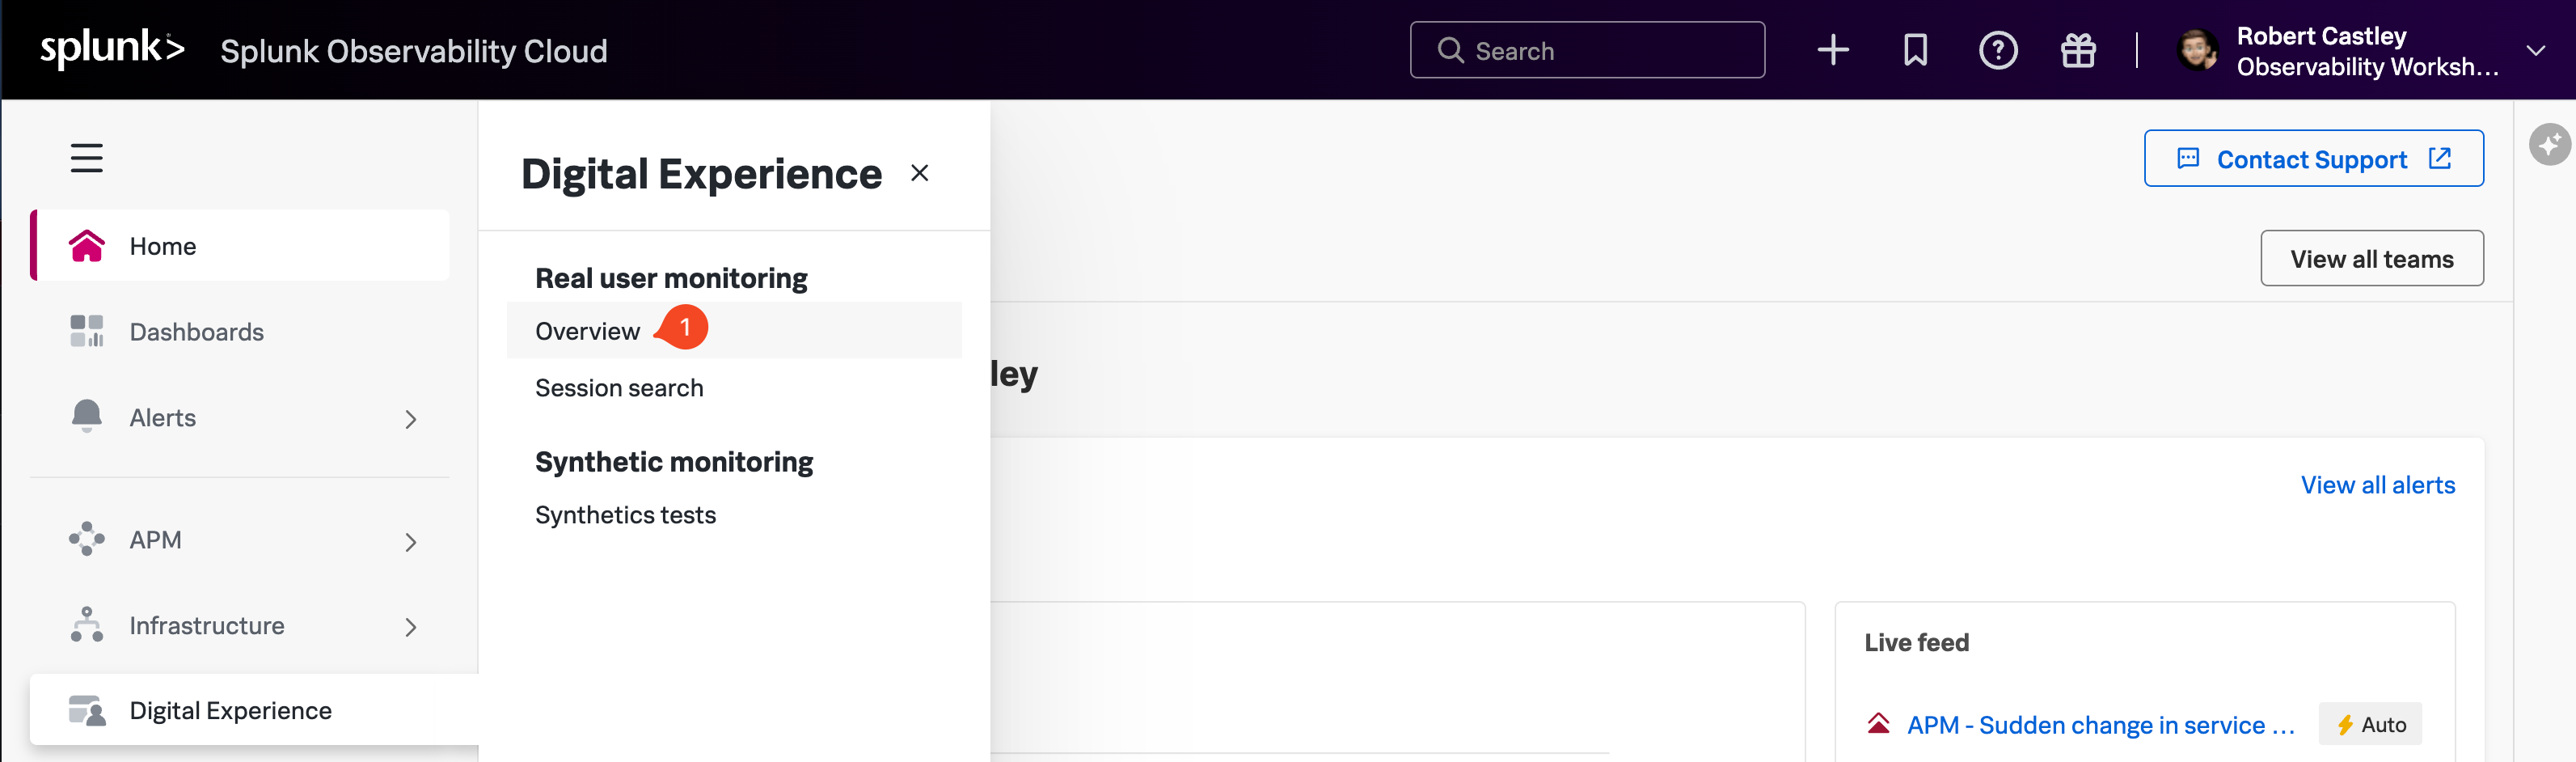Open the Robert Castley account dropdown
The height and width of the screenshot is (762, 2576).
(2535, 50)
